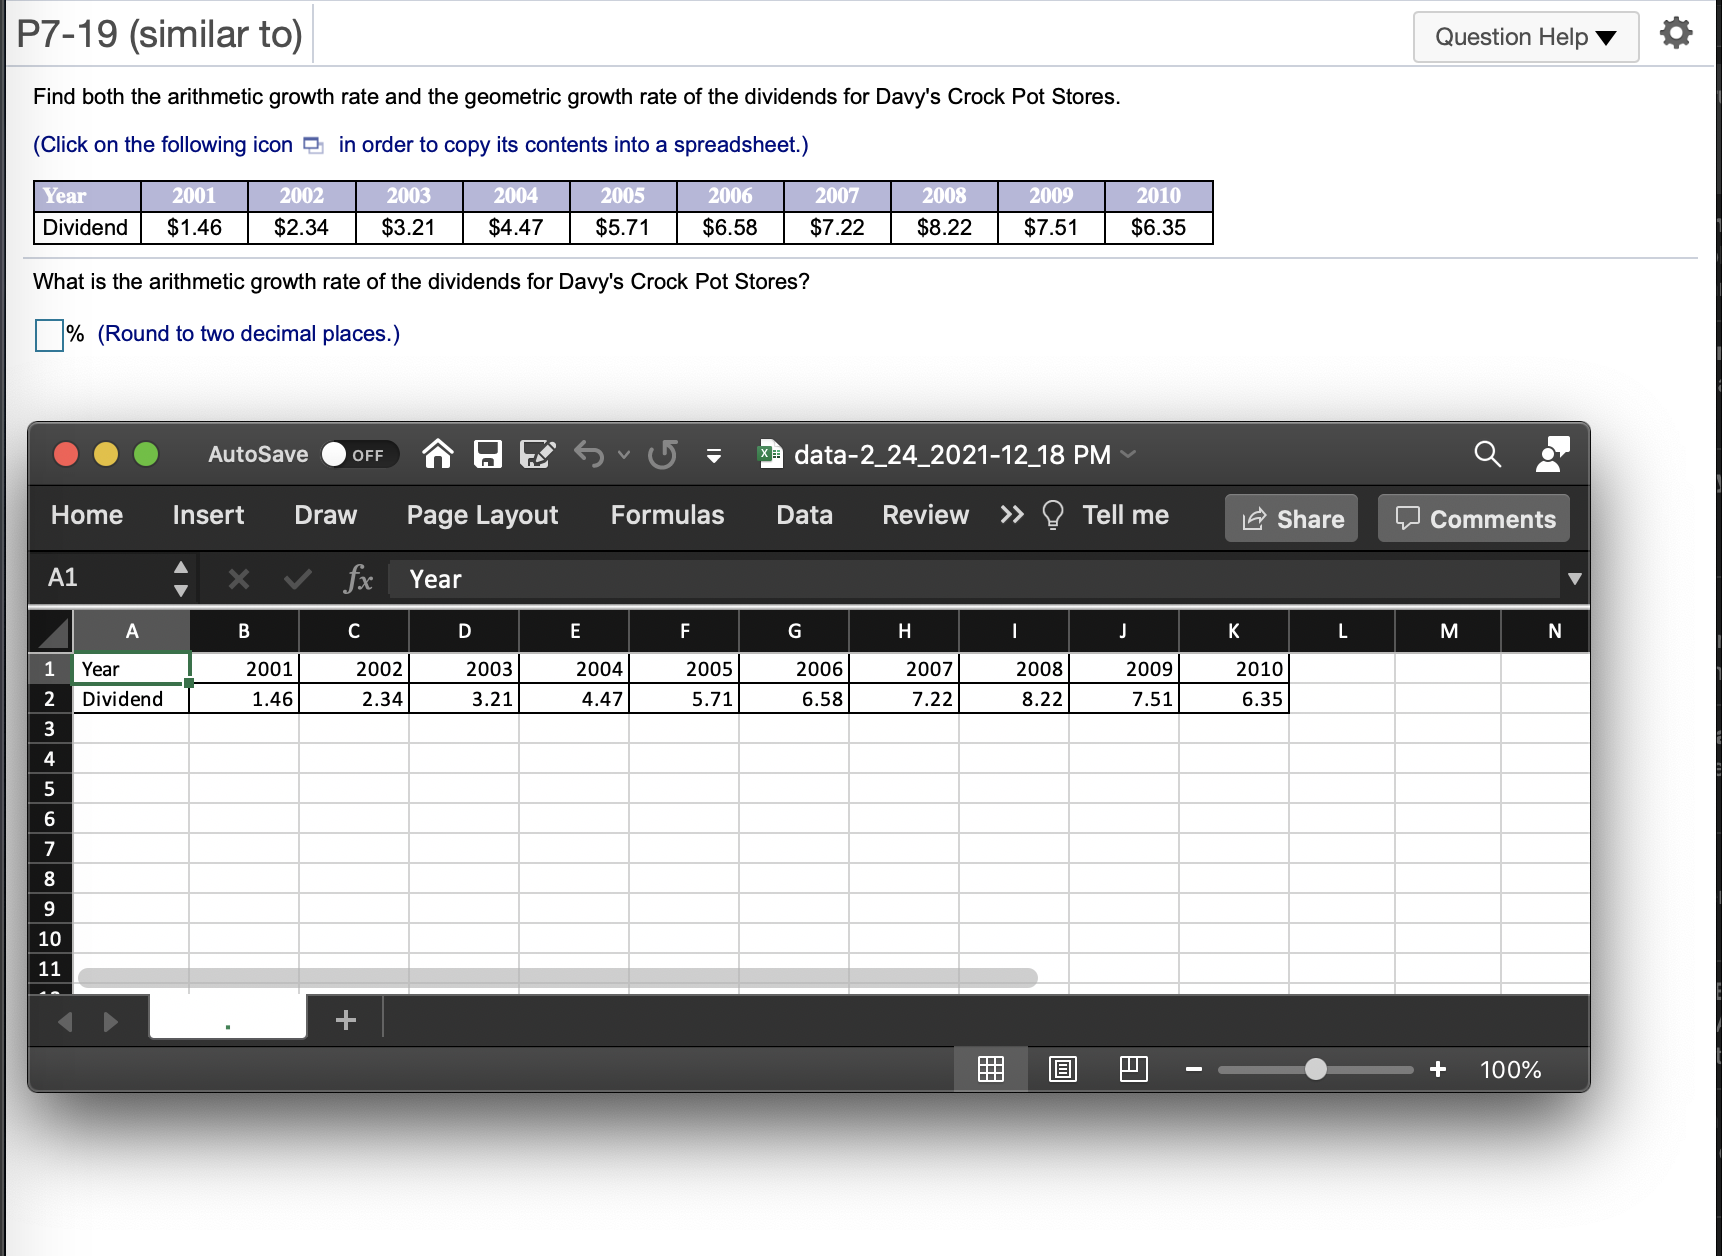This screenshot has width=1722, height=1256.
Task: Open the Review ribbon tab
Action: tap(925, 515)
